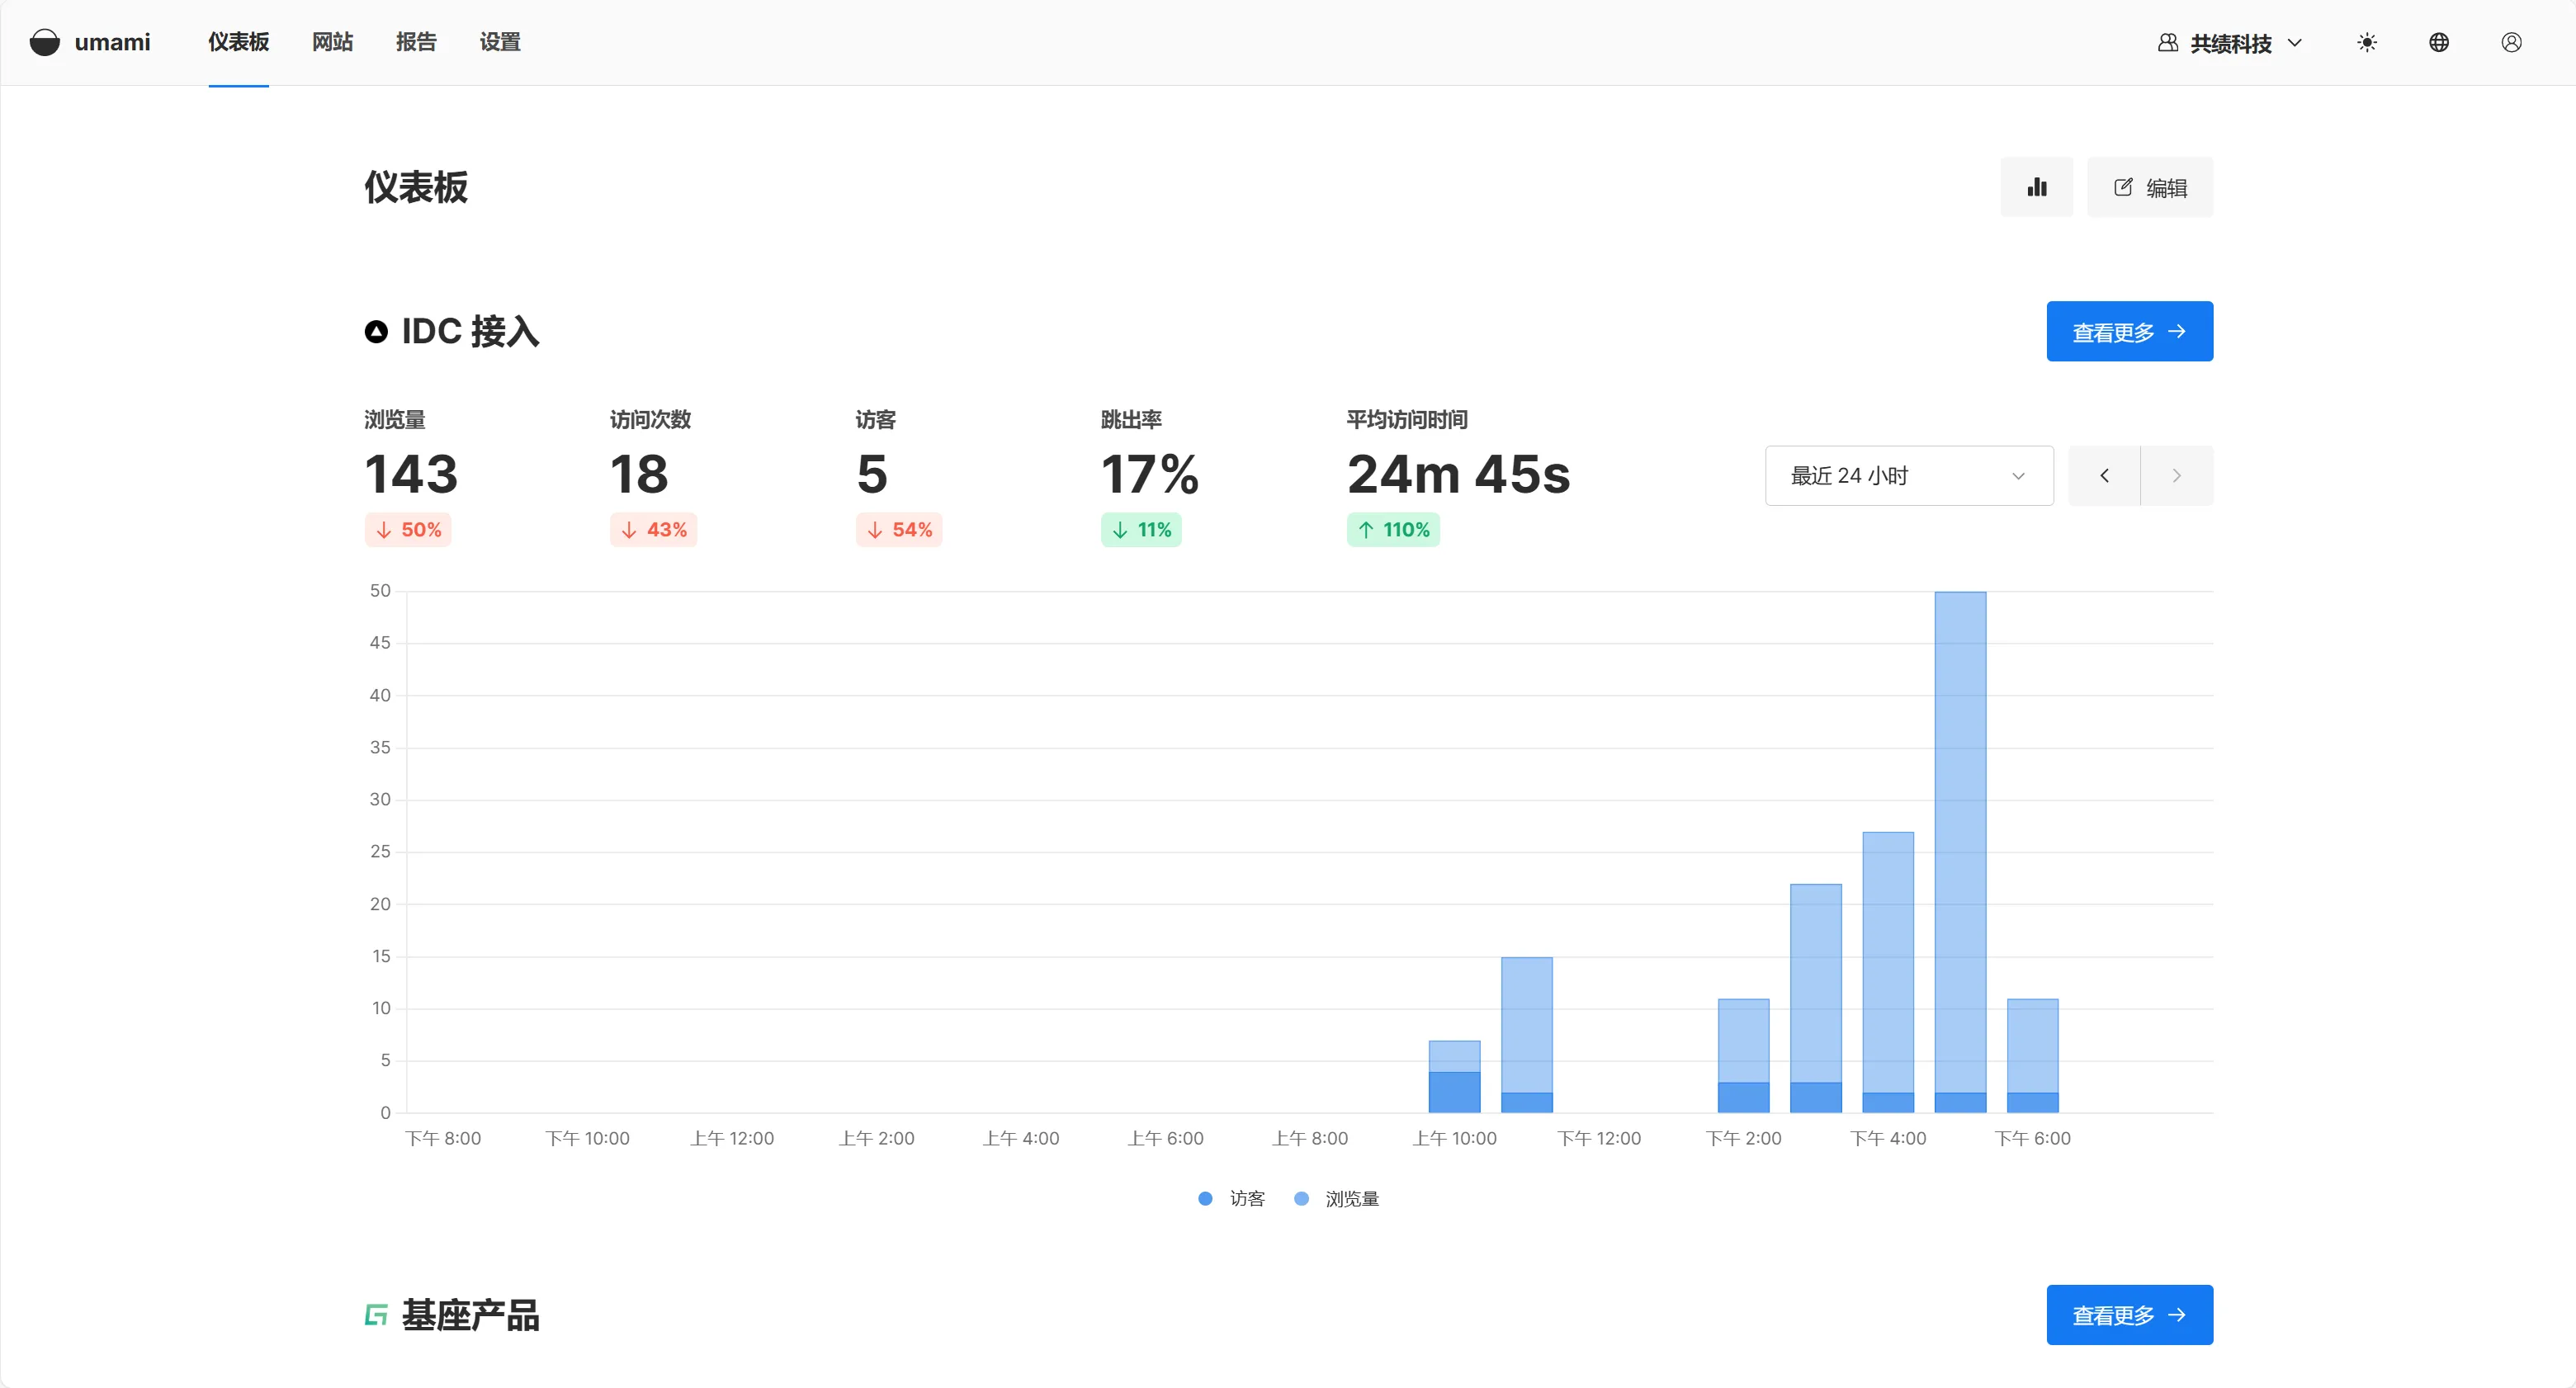
Task: Go to previous period with left chevron
Action: 2104,476
